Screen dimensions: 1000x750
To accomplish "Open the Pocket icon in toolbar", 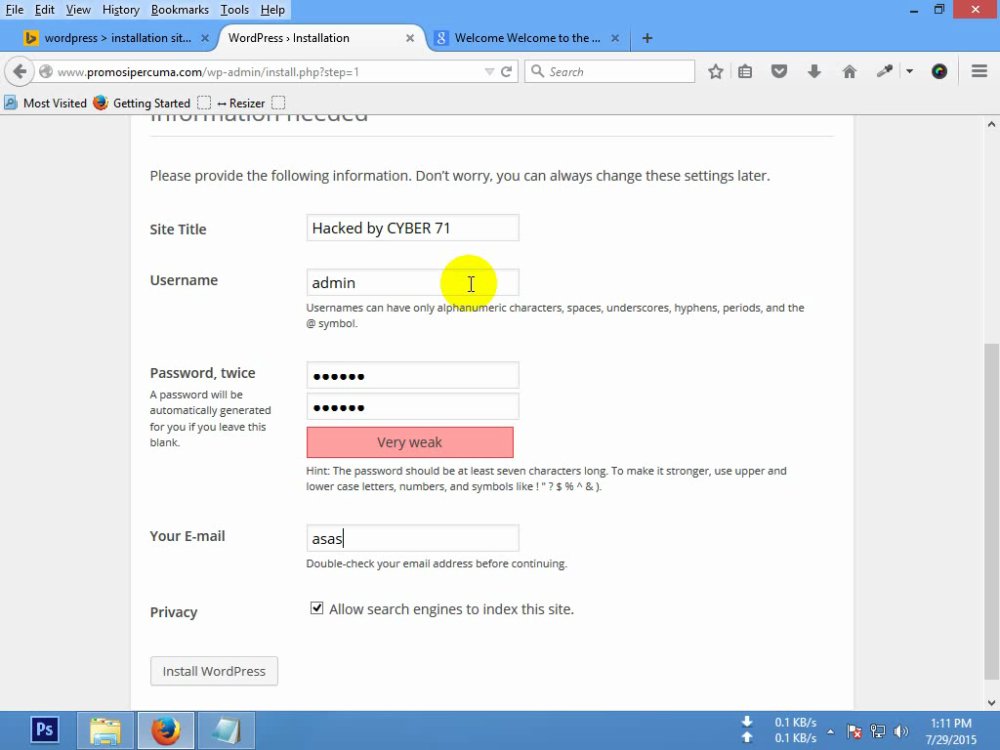I will (779, 71).
